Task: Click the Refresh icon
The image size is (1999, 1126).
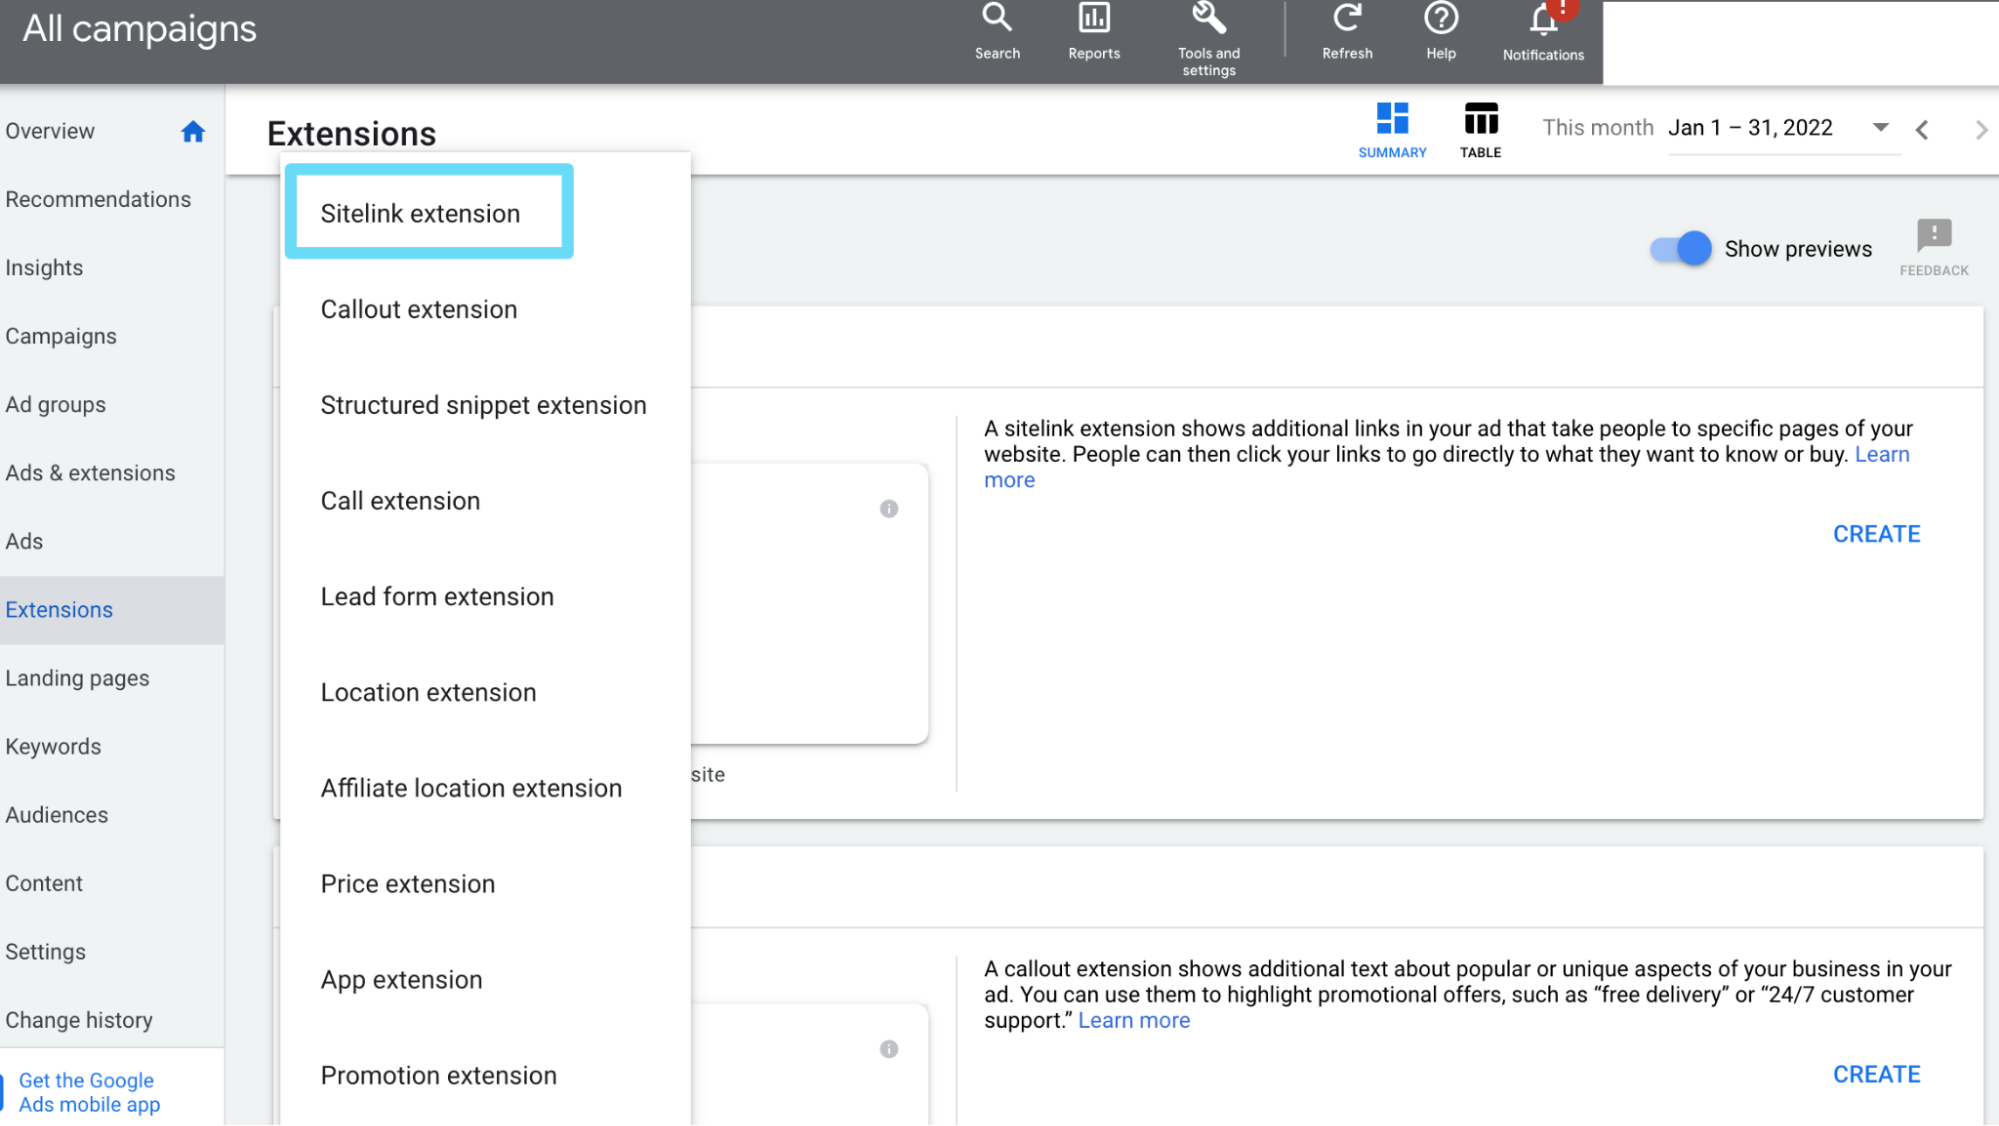Action: [x=1347, y=18]
